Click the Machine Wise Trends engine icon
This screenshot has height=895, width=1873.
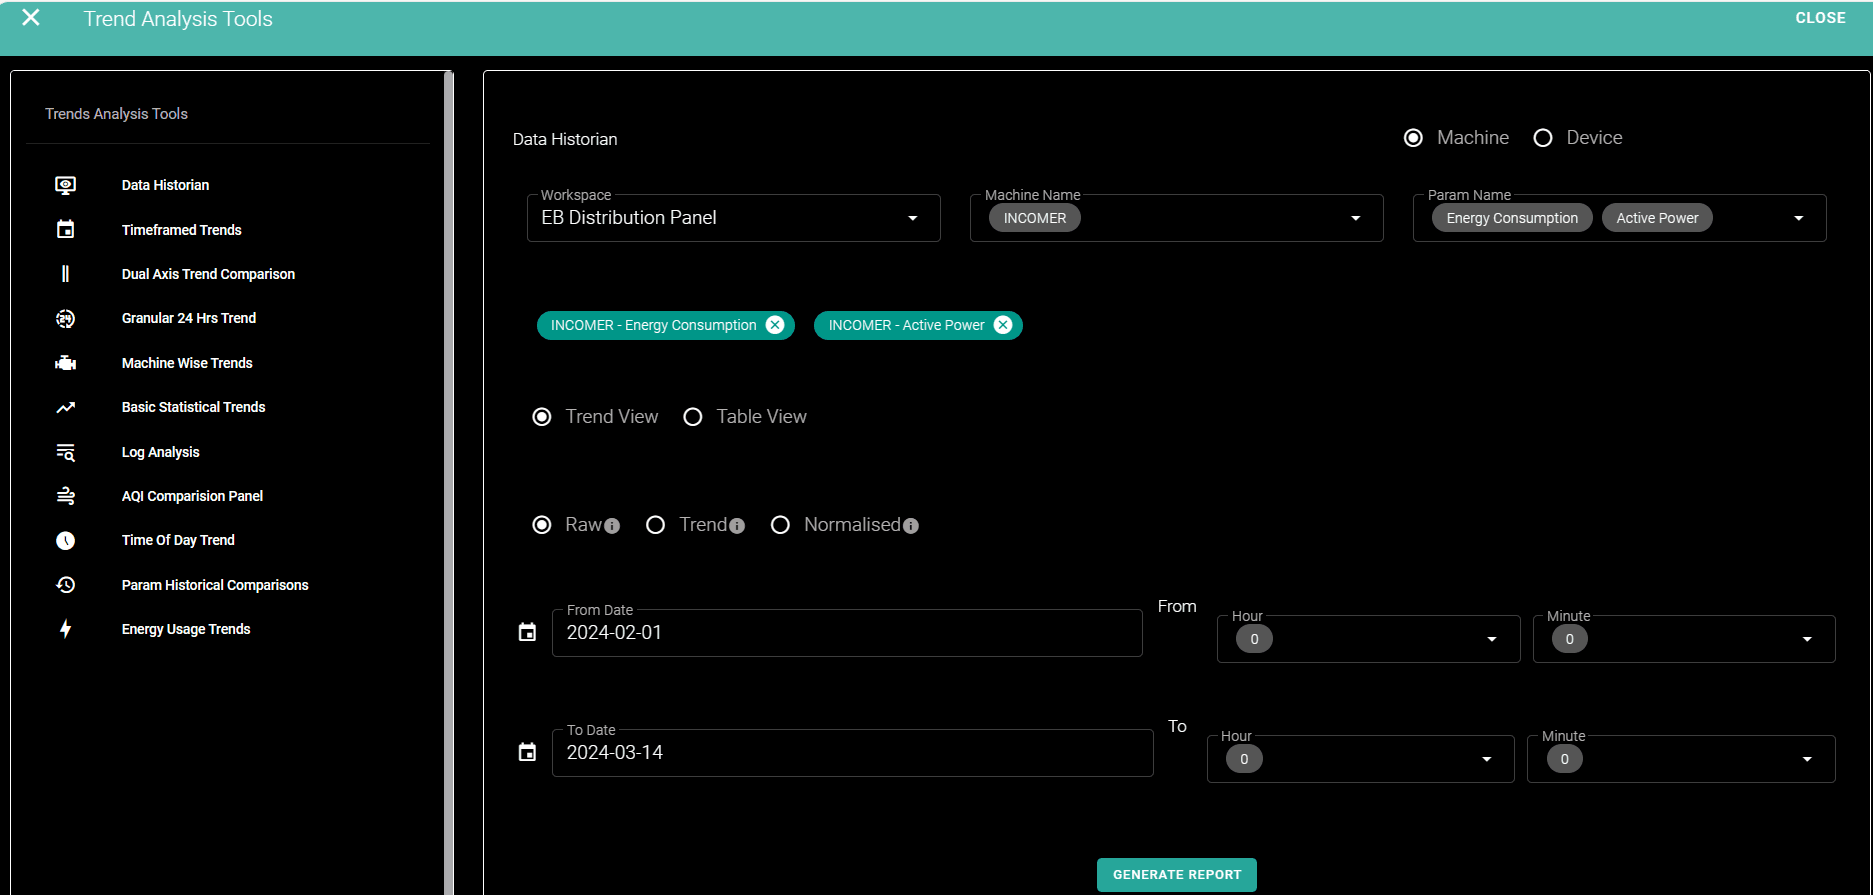coord(65,363)
